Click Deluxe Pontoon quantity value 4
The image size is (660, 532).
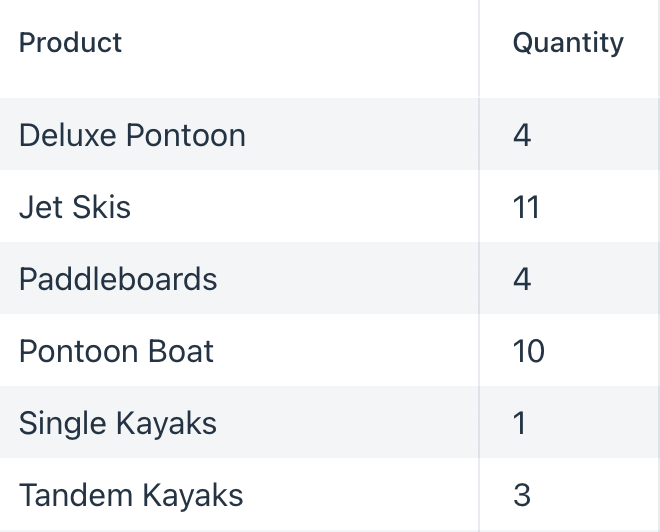522,135
